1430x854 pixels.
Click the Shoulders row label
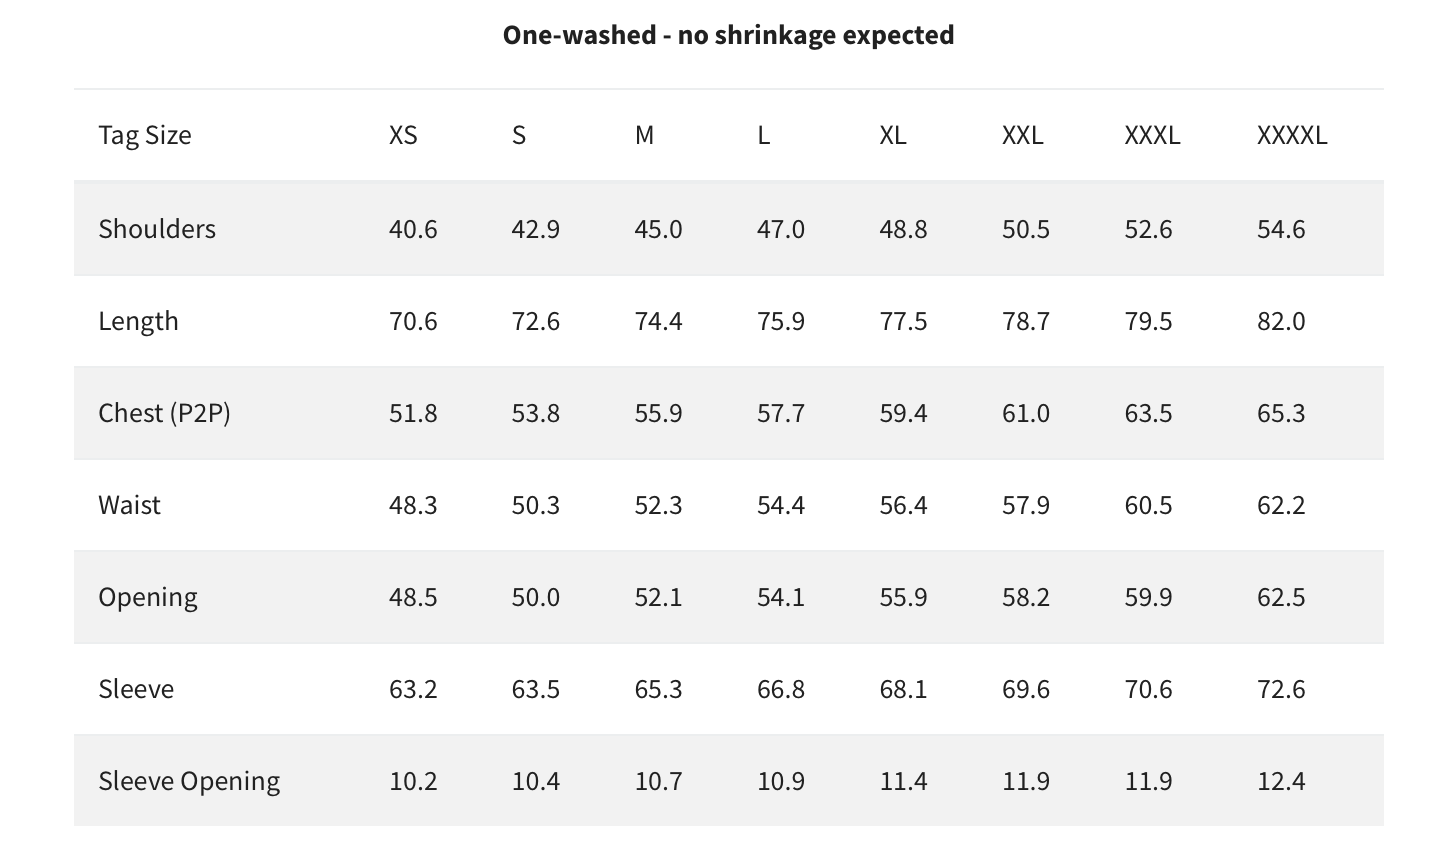[157, 229]
